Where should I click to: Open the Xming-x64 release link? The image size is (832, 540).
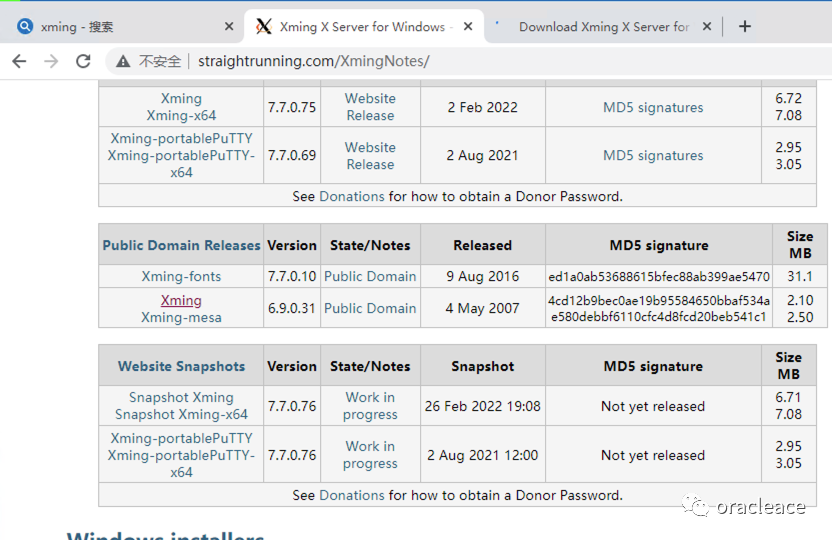point(181,116)
